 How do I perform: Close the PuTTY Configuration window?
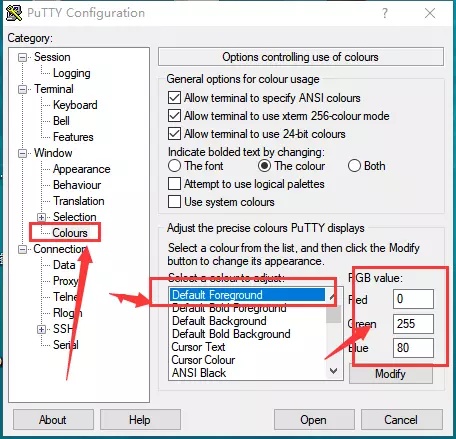(430, 13)
